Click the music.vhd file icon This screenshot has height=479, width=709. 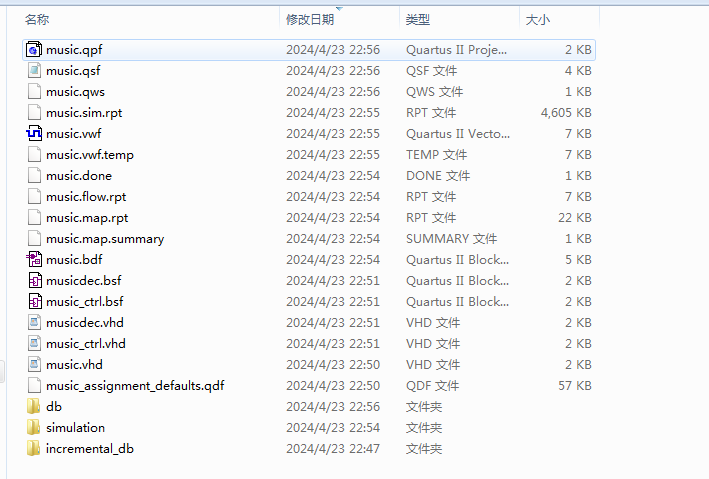coord(34,365)
